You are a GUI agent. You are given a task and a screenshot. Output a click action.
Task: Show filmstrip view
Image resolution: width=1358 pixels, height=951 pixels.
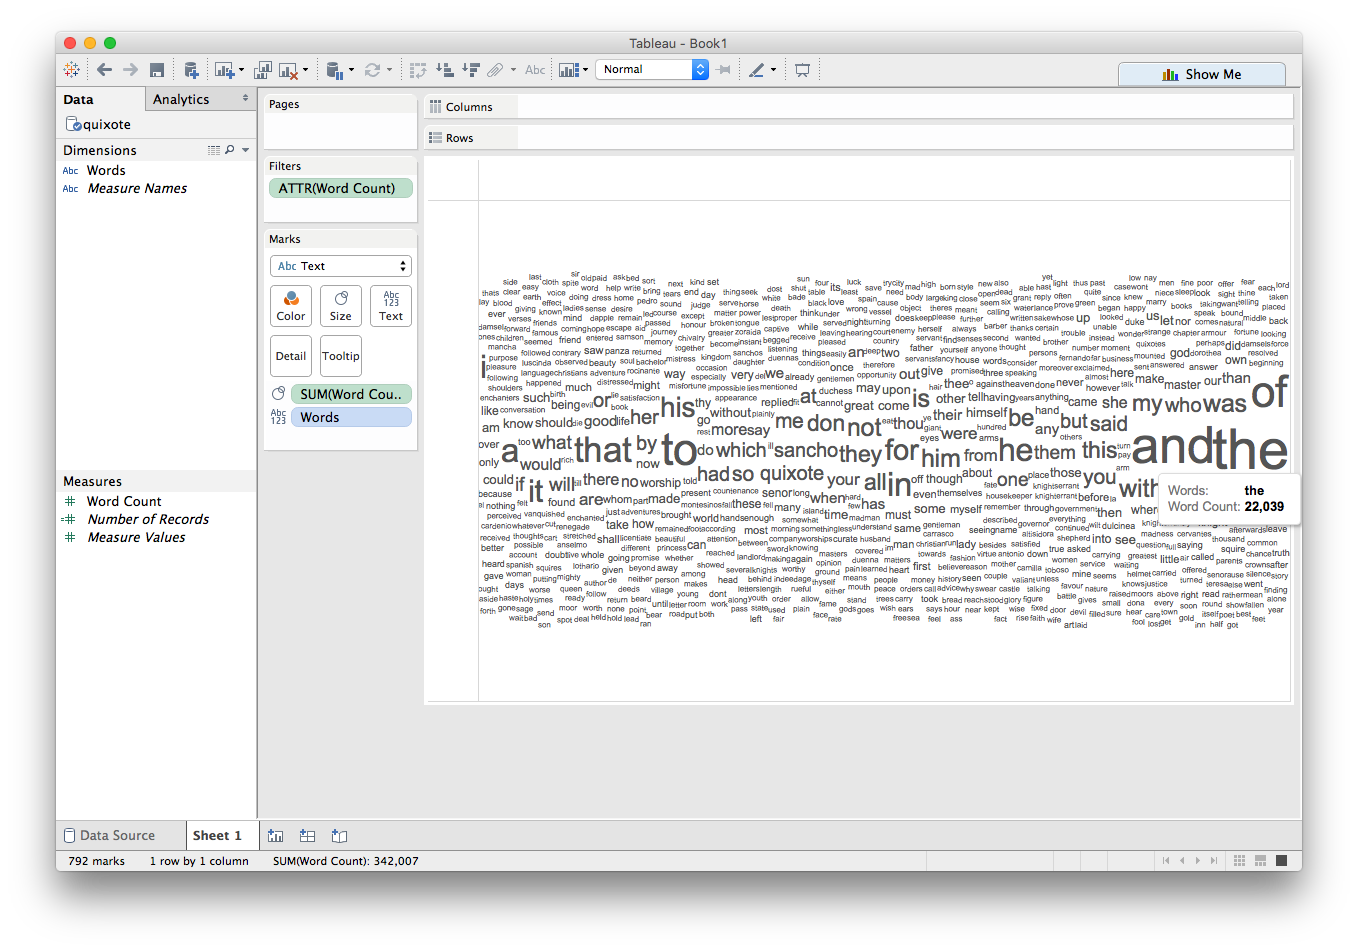coord(1261,860)
